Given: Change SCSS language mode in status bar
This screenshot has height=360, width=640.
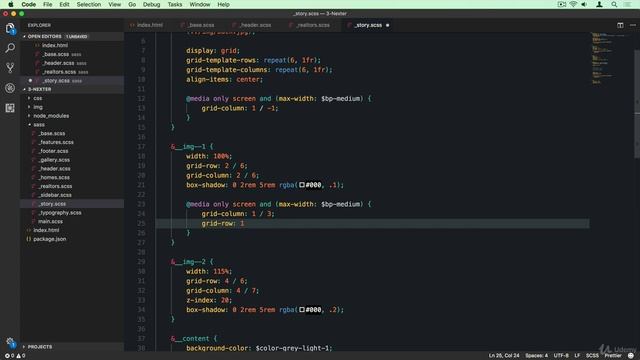Looking at the screenshot, I should pyautogui.click(x=592, y=356).
